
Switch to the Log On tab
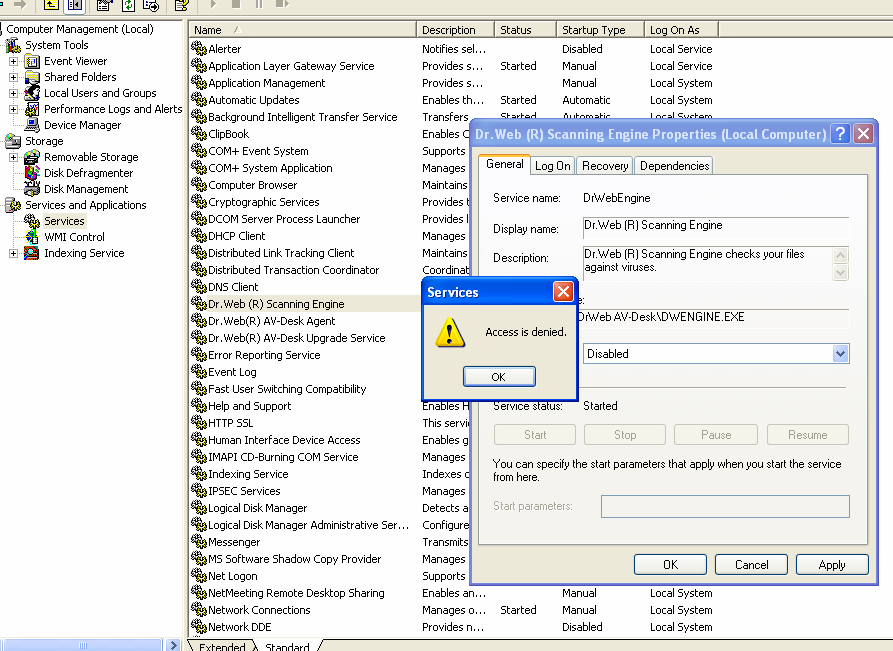point(552,166)
